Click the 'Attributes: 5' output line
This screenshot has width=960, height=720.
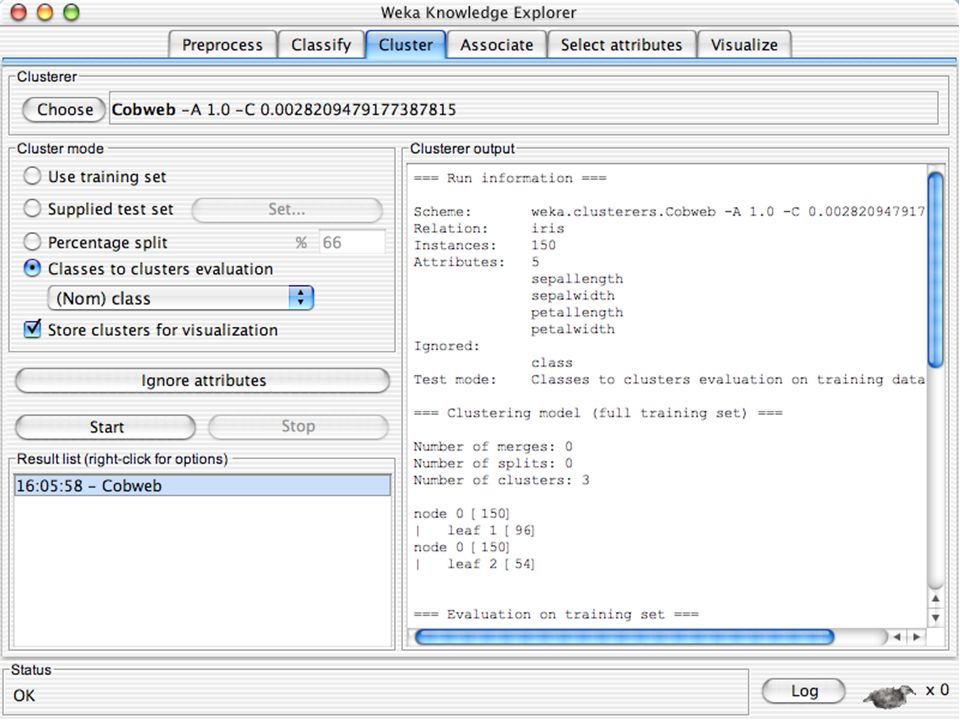[476, 262]
